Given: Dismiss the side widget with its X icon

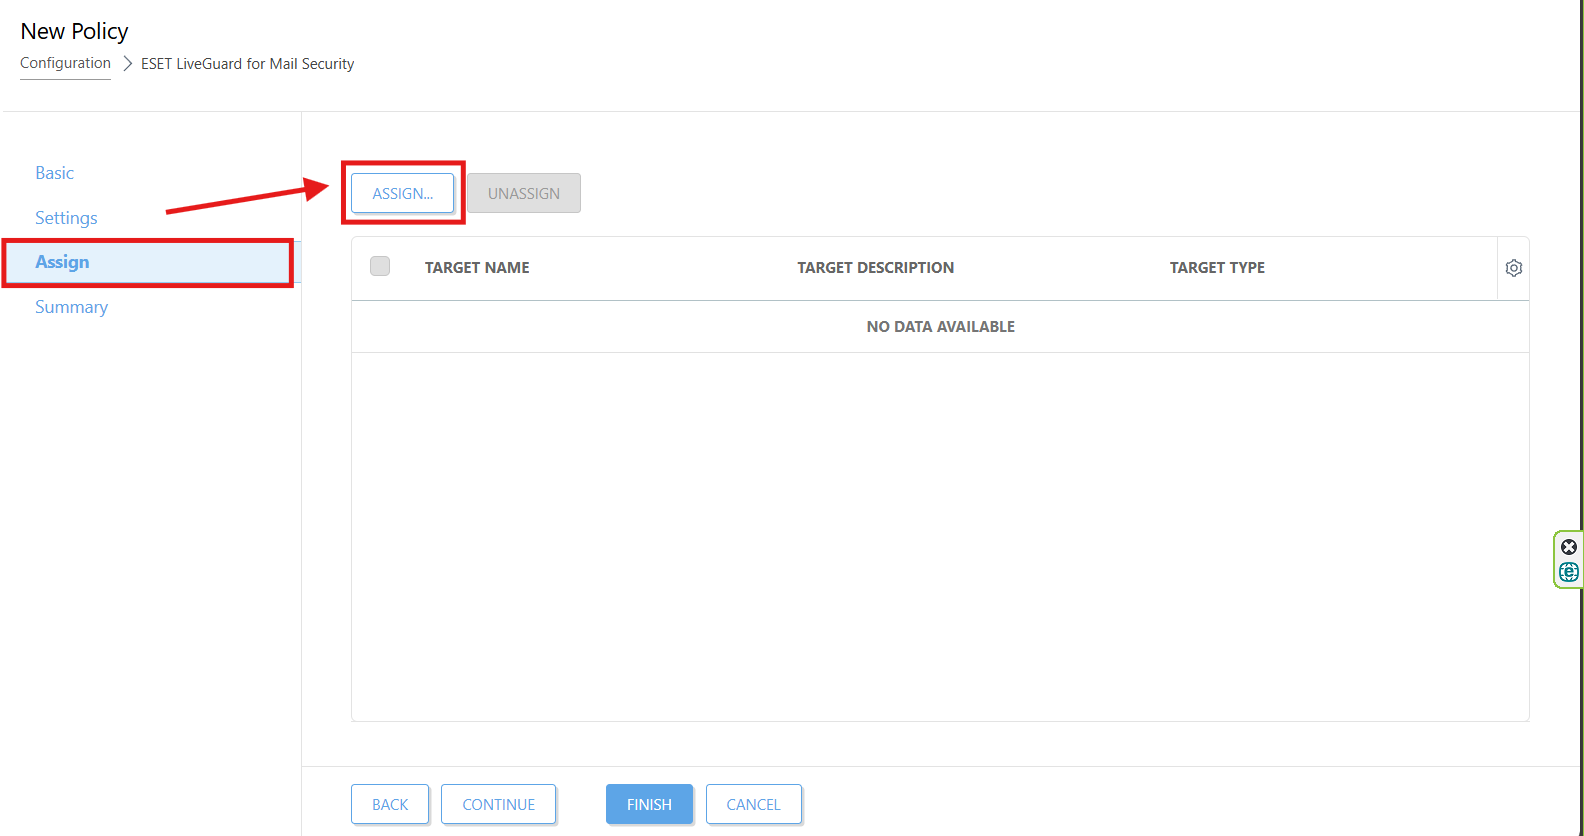Looking at the screenshot, I should pos(1568,547).
